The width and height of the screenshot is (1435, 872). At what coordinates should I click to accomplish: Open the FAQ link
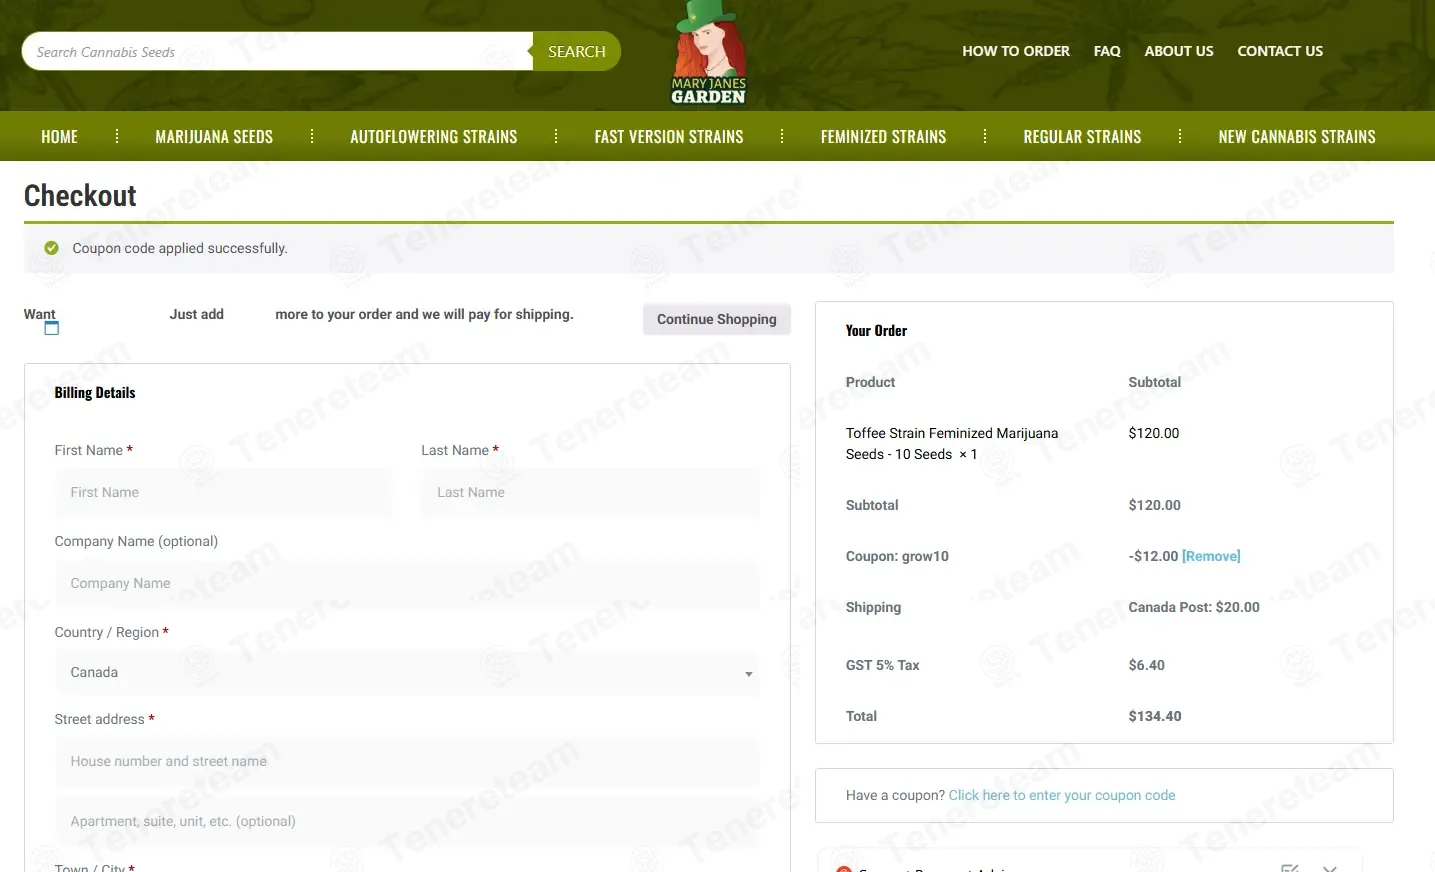tap(1107, 51)
